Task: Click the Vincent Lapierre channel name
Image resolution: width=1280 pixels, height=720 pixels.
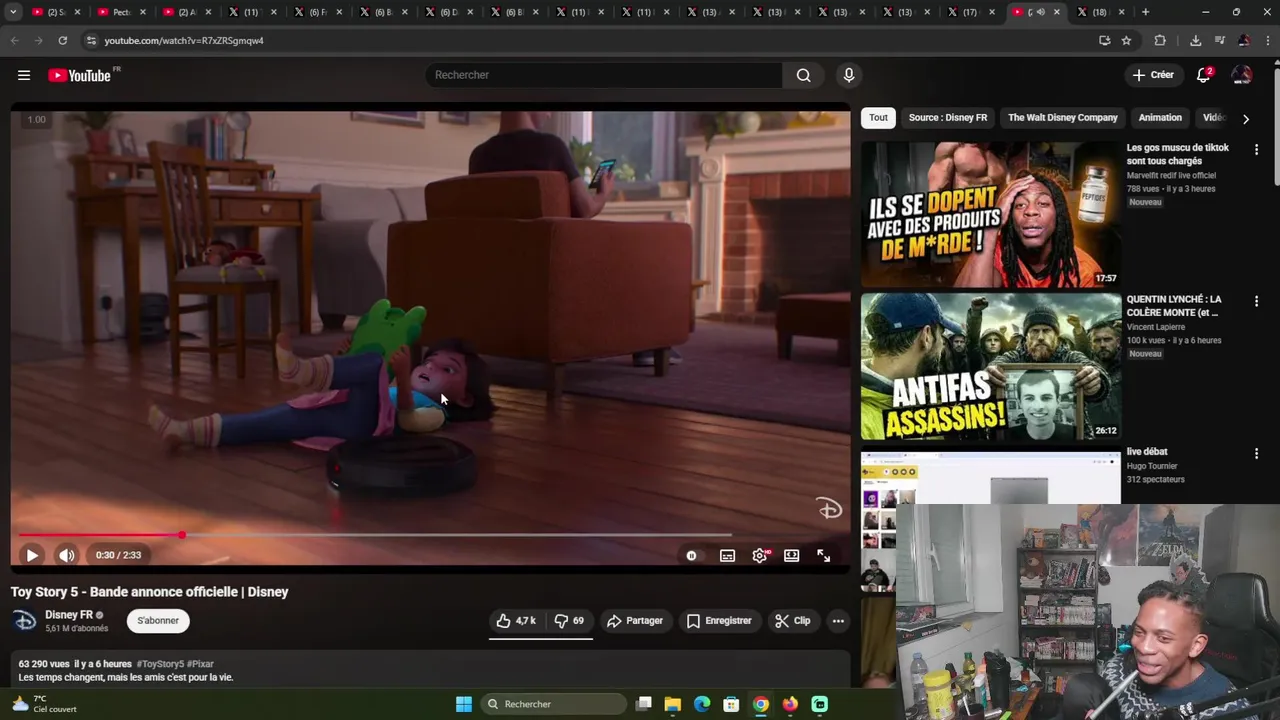Action: pos(1156,327)
